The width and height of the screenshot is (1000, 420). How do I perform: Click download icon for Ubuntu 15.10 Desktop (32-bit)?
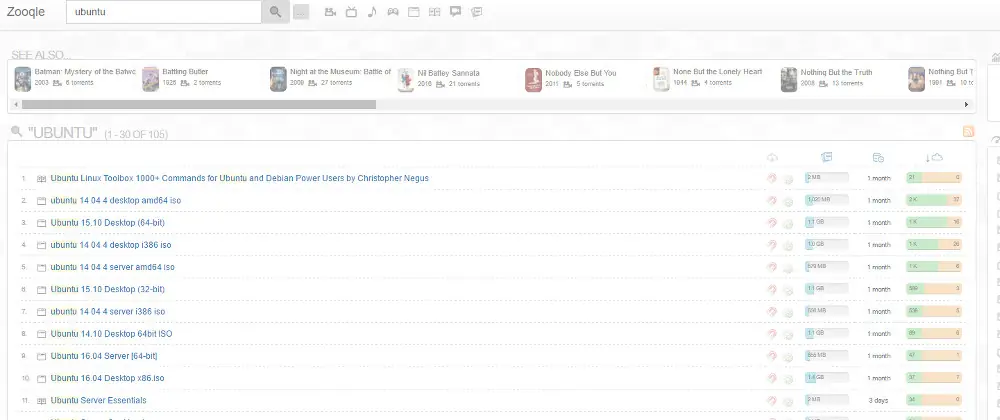[x=788, y=290]
